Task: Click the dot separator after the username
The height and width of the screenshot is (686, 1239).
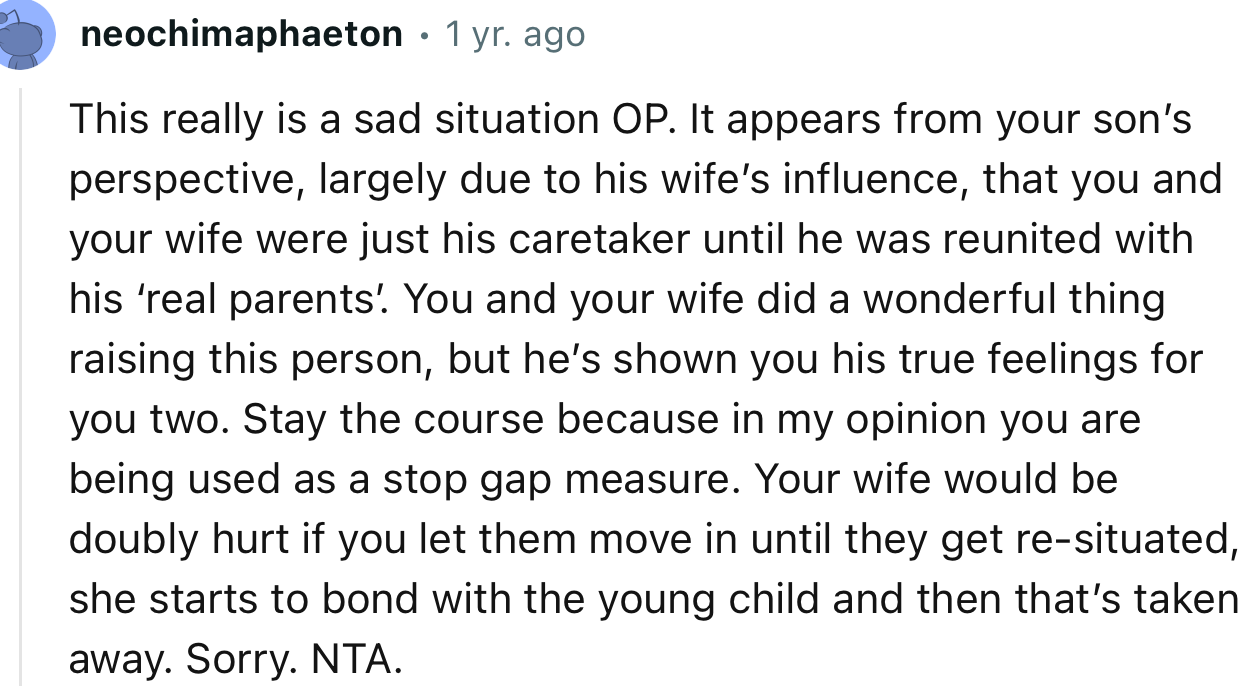Action: pos(425,37)
